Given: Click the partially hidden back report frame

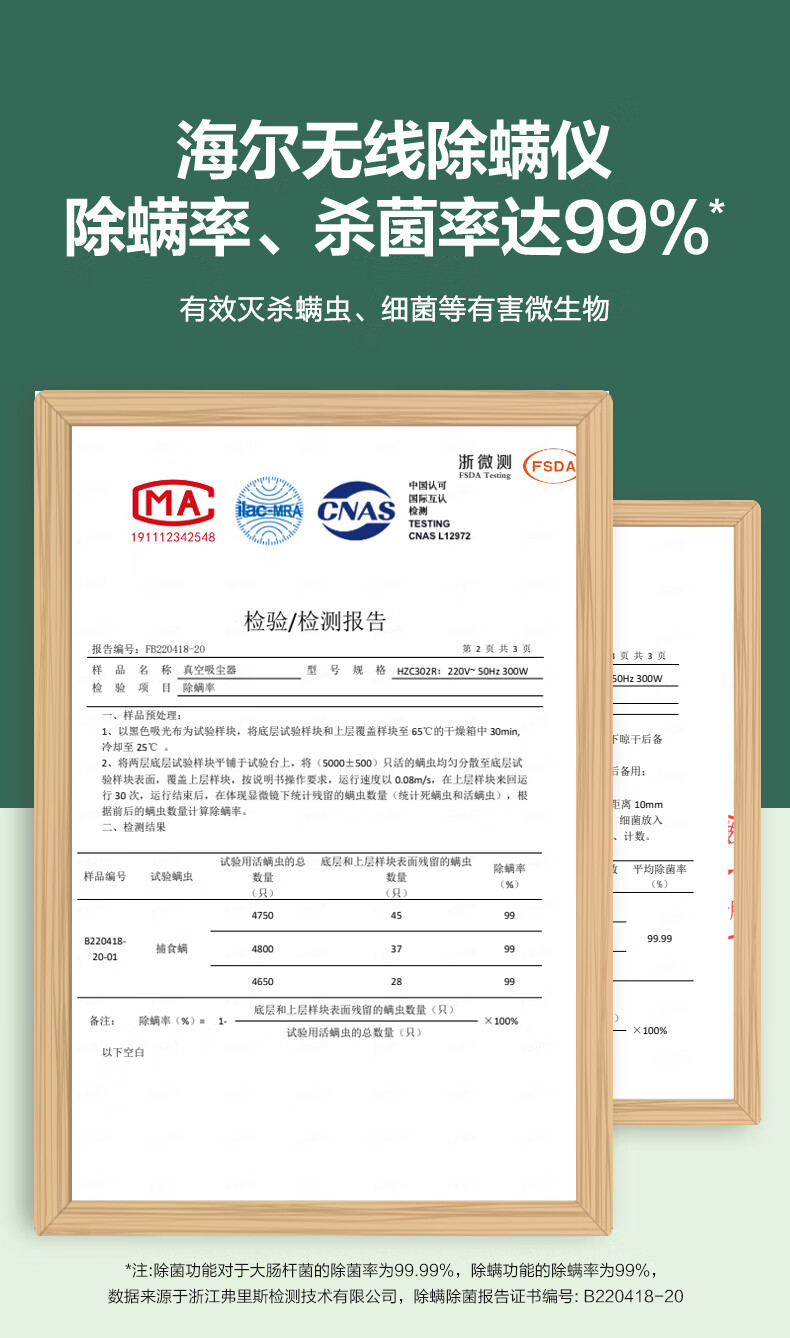Looking at the screenshot, I should (x=686, y=812).
